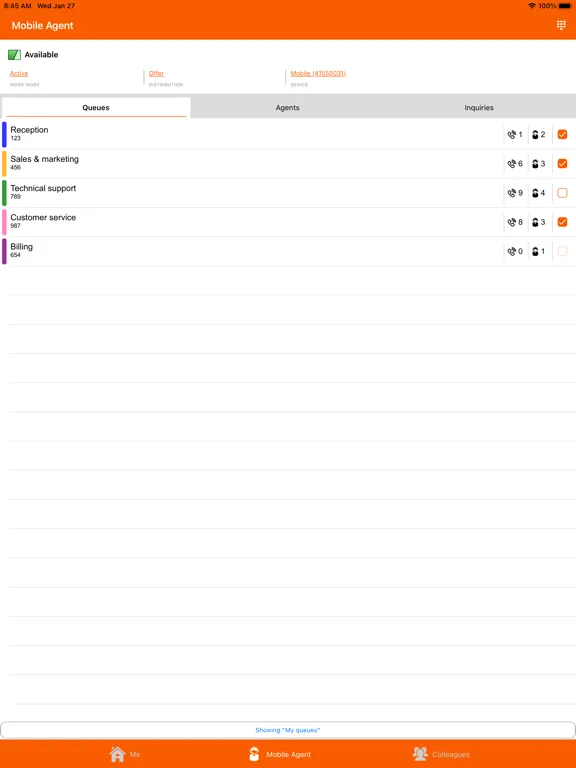The height and width of the screenshot is (768, 576).
Task: Click agents icon for Billing
Action: (535, 251)
